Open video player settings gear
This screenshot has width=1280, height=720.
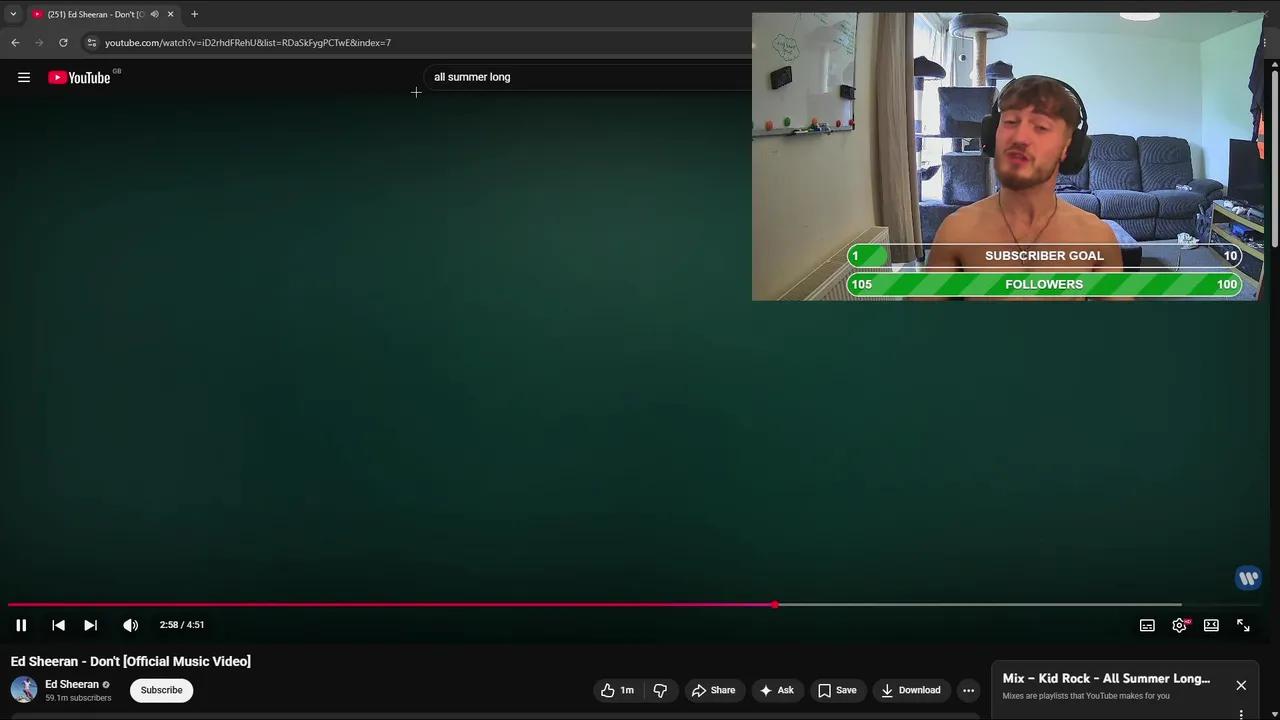[1180, 625]
